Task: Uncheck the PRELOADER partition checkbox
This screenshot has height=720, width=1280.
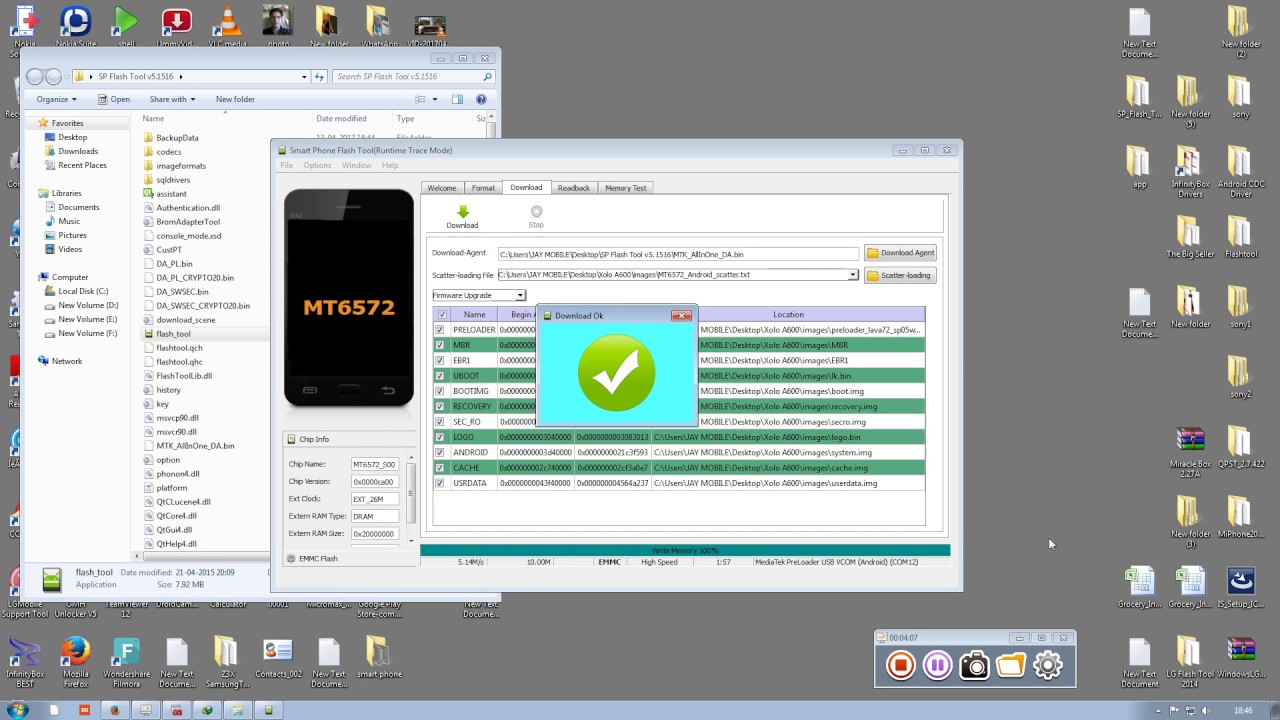Action: 440,330
